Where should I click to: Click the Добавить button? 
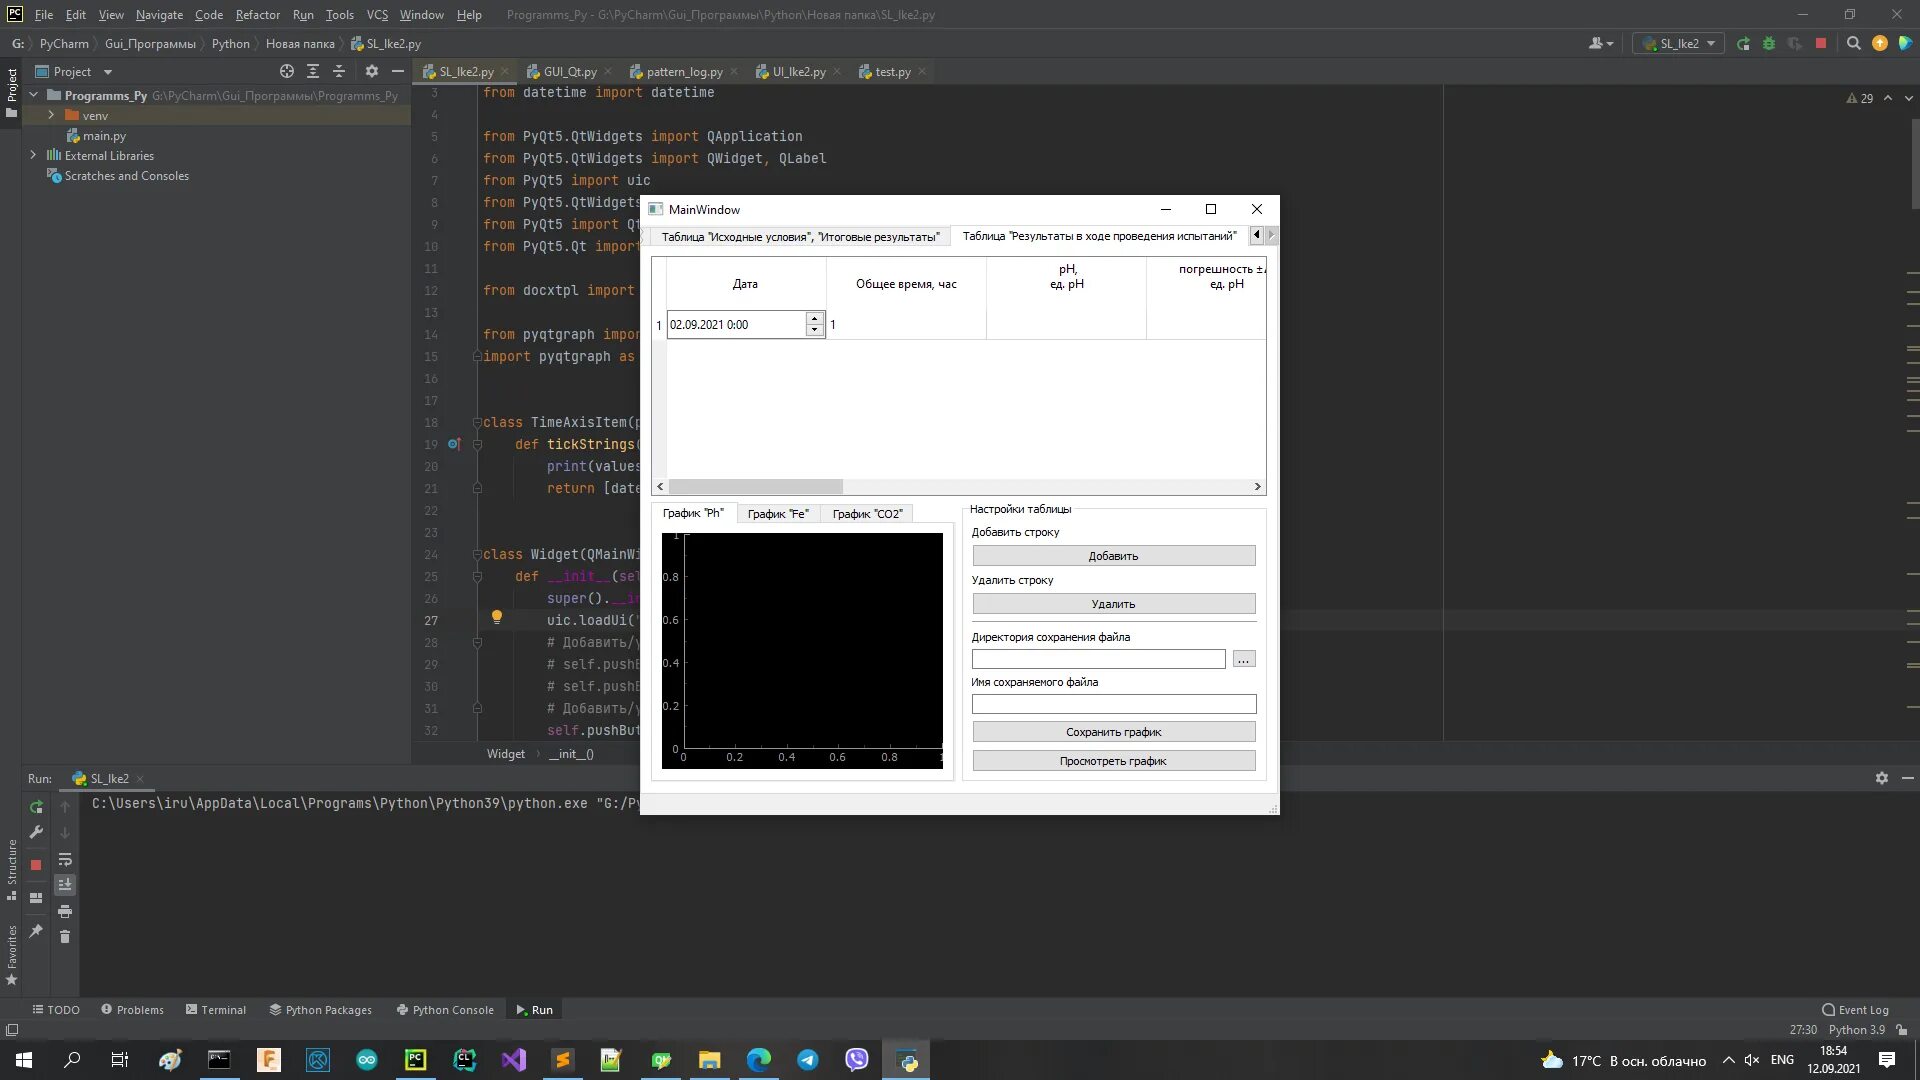click(x=1113, y=556)
